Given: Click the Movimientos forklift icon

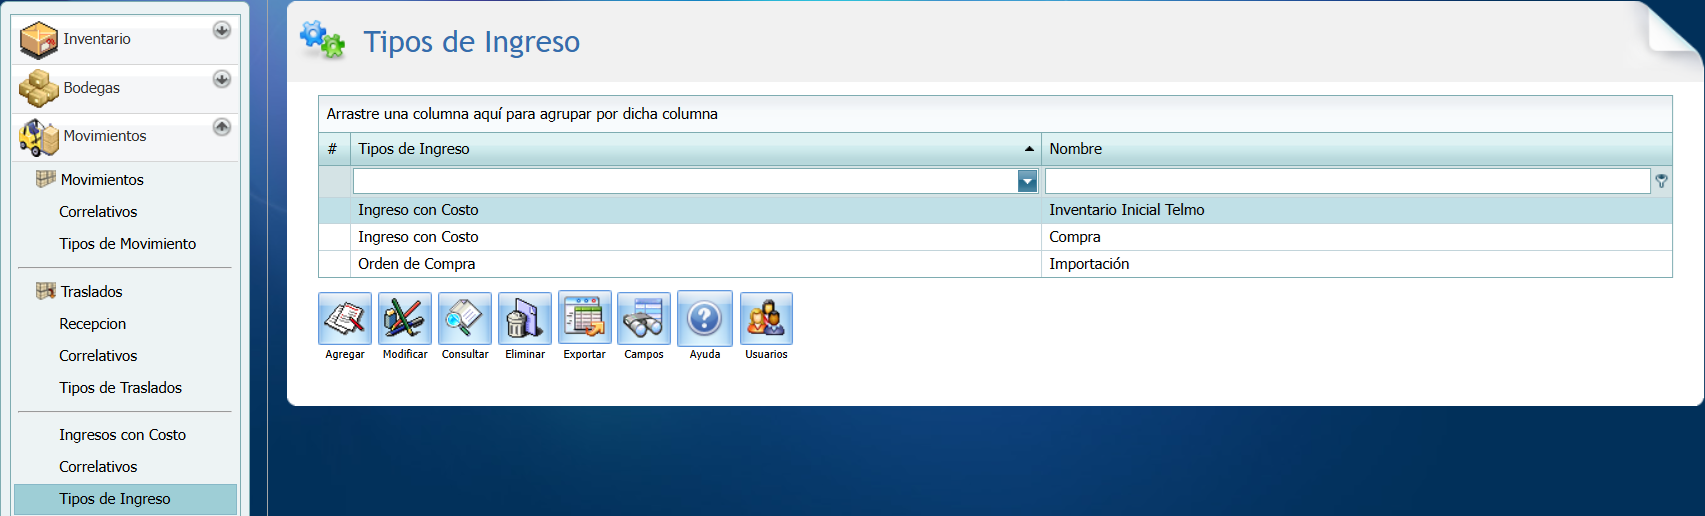Looking at the screenshot, I should pos(39,137).
